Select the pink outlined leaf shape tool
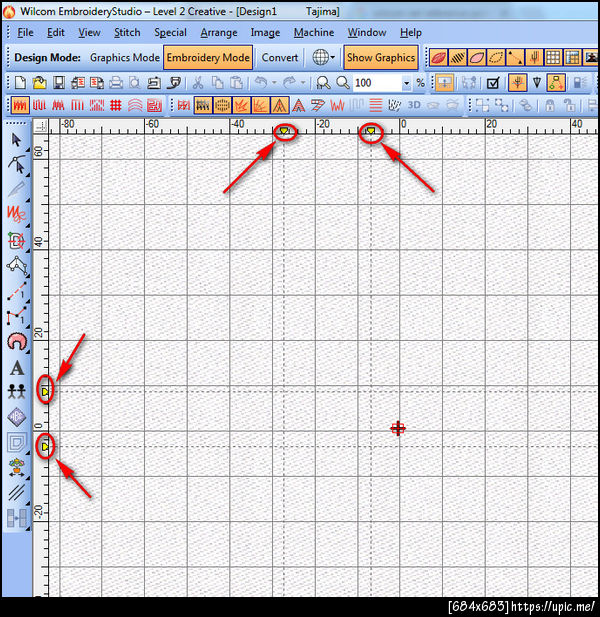 pyautogui.click(x=477, y=58)
